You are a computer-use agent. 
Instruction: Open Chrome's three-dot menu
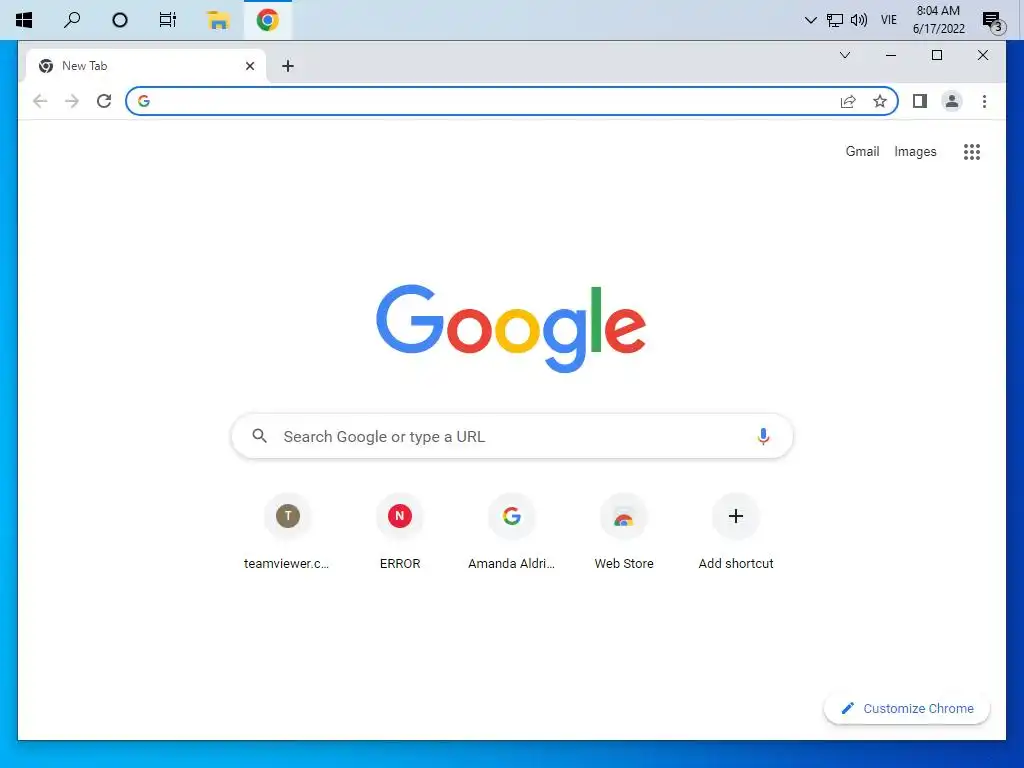[984, 101]
